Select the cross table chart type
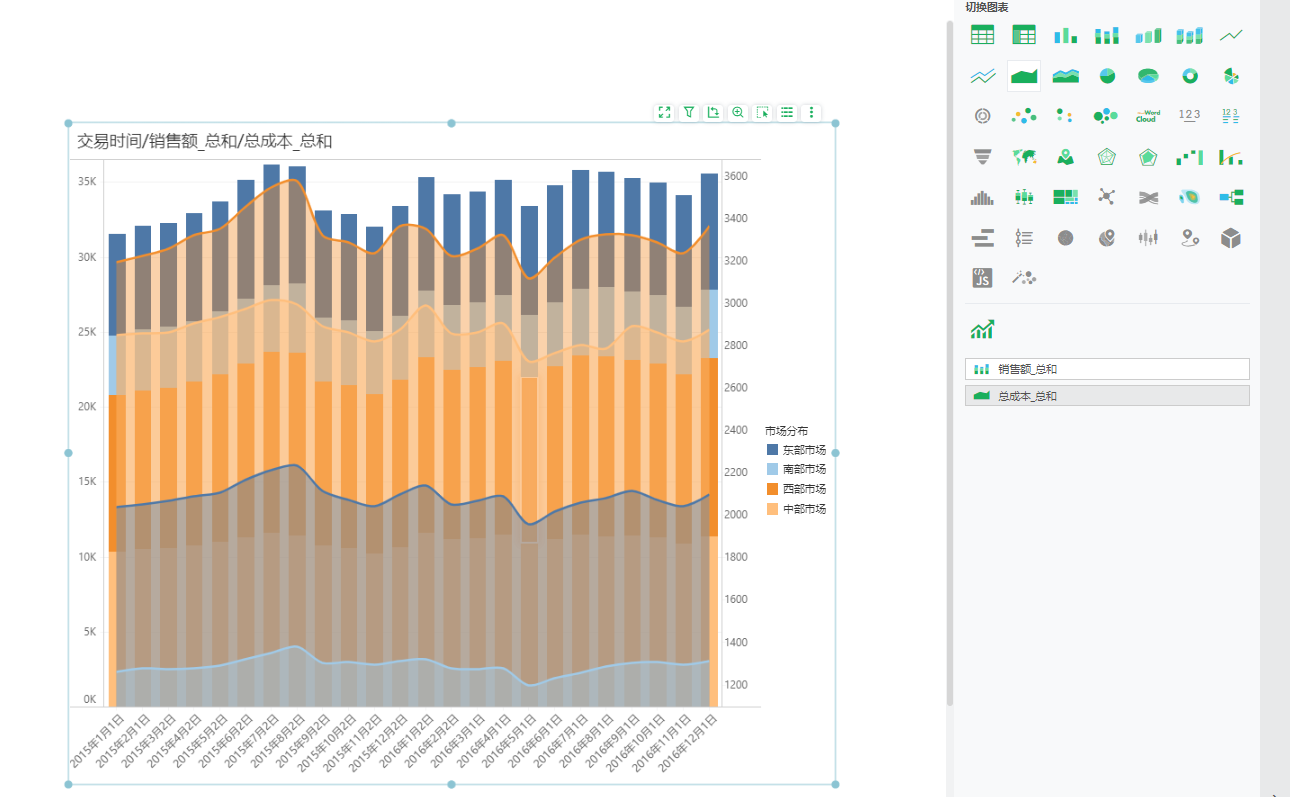The height and width of the screenshot is (797, 1290). tap(1024, 35)
